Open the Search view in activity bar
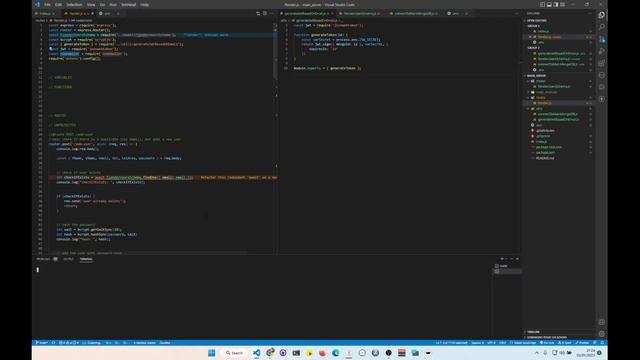The width and height of the screenshot is (640, 360). coord(602,27)
